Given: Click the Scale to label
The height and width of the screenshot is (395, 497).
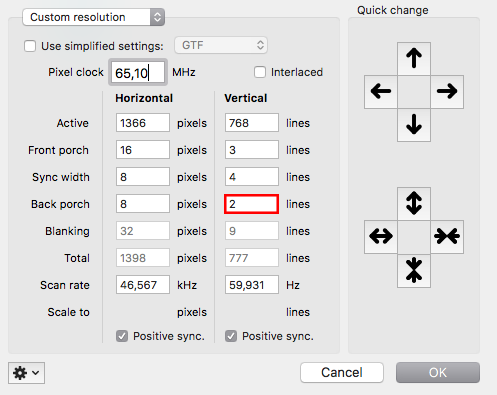Looking at the screenshot, I should tap(68, 312).
